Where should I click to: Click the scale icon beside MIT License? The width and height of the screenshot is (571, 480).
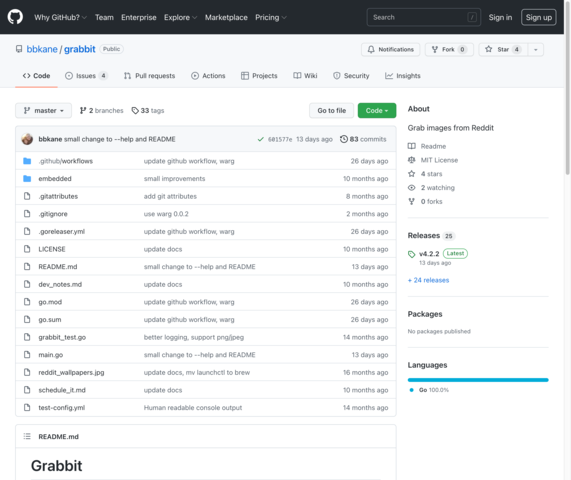(411, 160)
